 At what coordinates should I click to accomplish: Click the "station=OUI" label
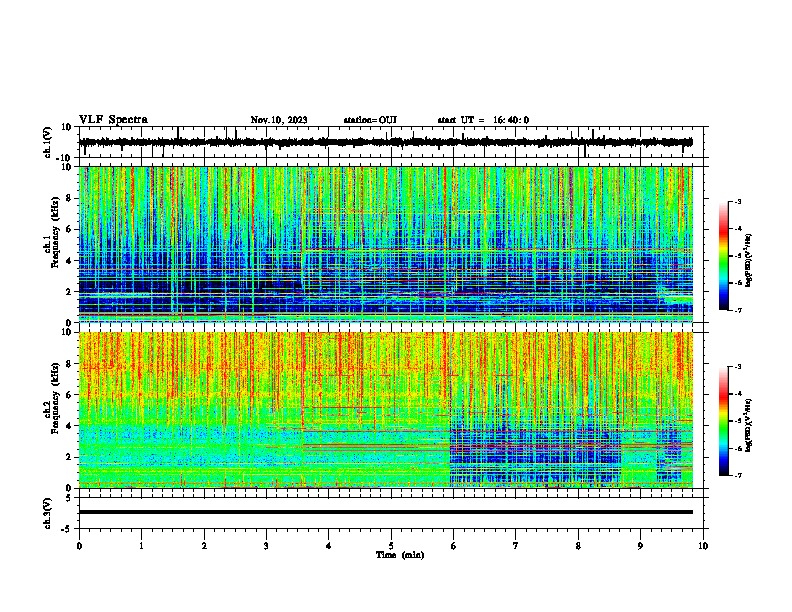click(370, 120)
